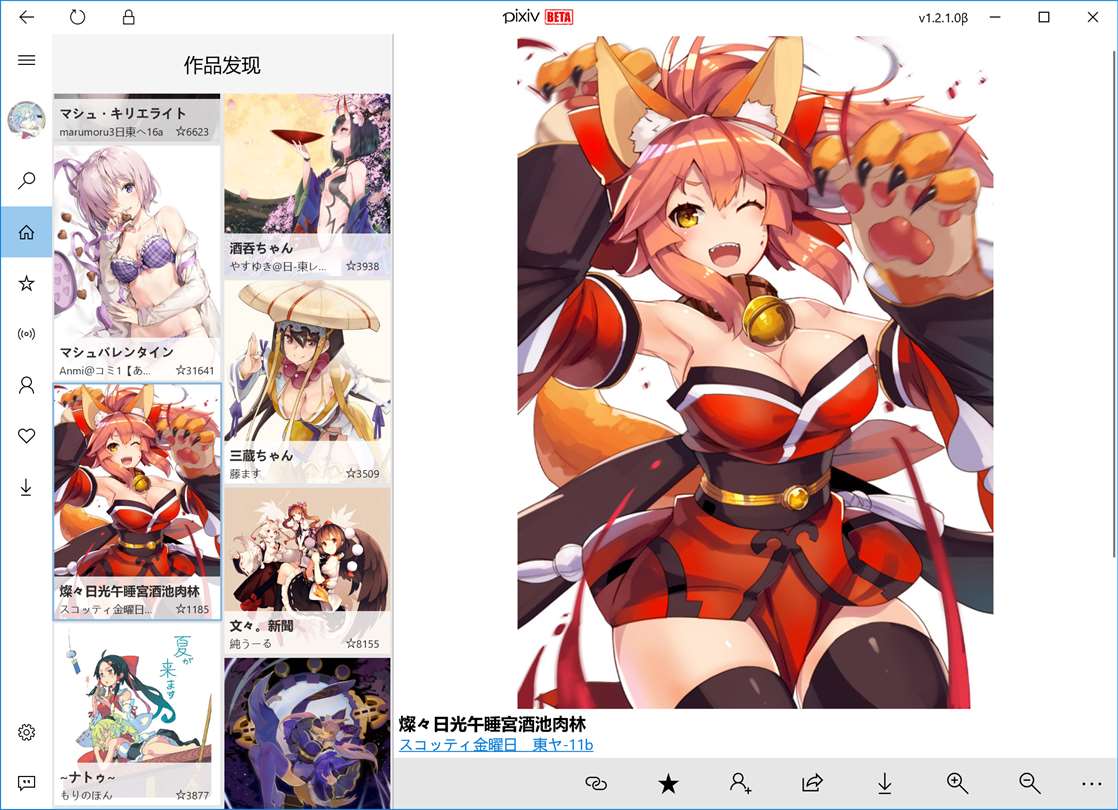Share the artwork with share icon

812,783
